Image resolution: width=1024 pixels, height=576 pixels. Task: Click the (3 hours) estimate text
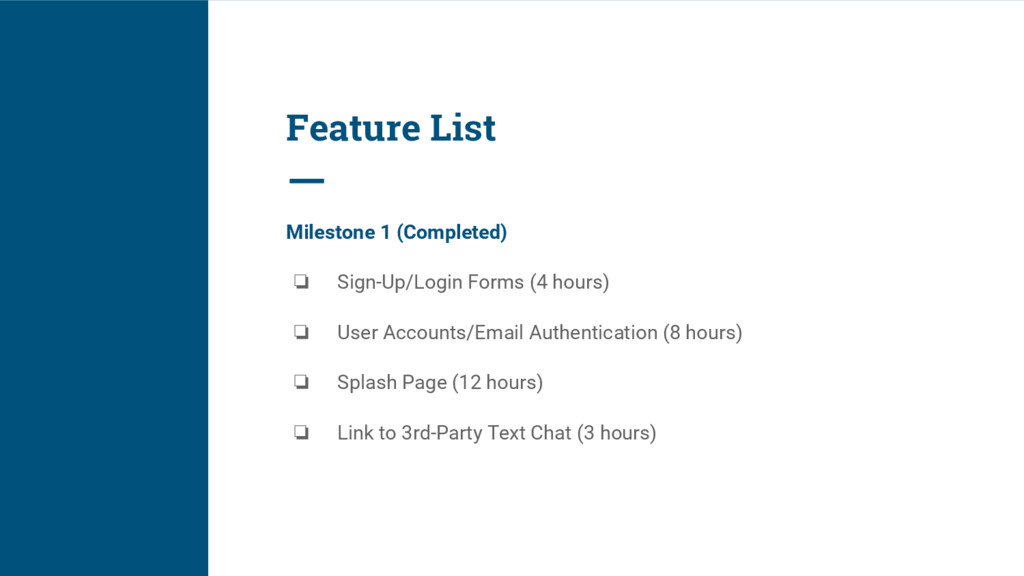617,432
